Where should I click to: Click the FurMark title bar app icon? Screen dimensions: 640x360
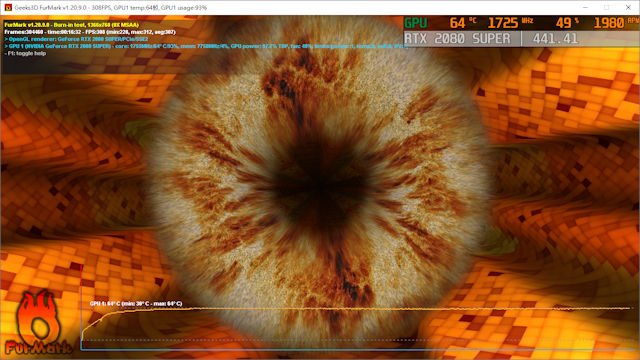8,7
